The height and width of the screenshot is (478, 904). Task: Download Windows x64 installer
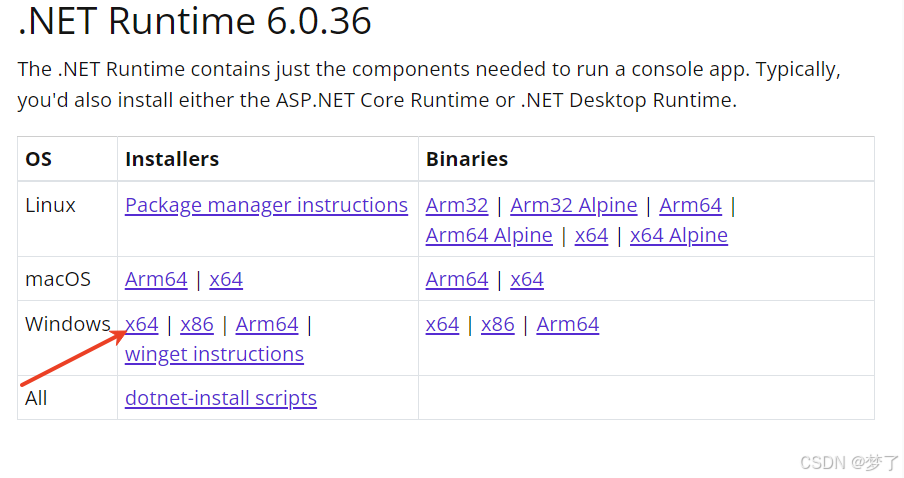pos(142,325)
